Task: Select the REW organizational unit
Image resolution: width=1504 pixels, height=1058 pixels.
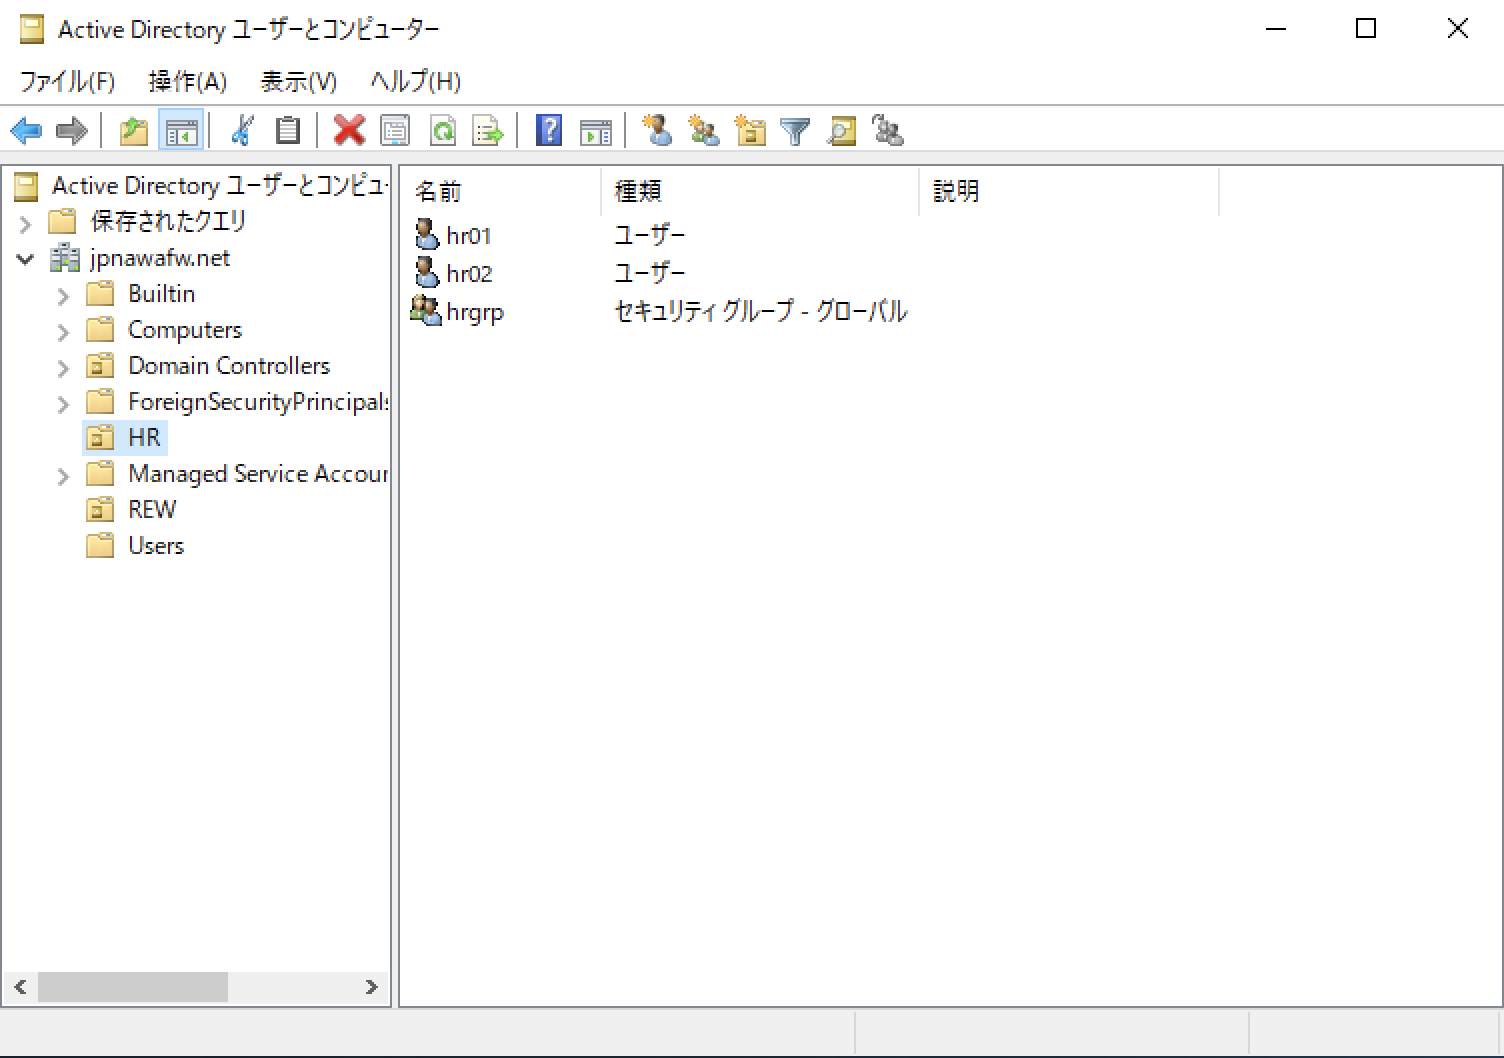Action: pyautogui.click(x=152, y=510)
